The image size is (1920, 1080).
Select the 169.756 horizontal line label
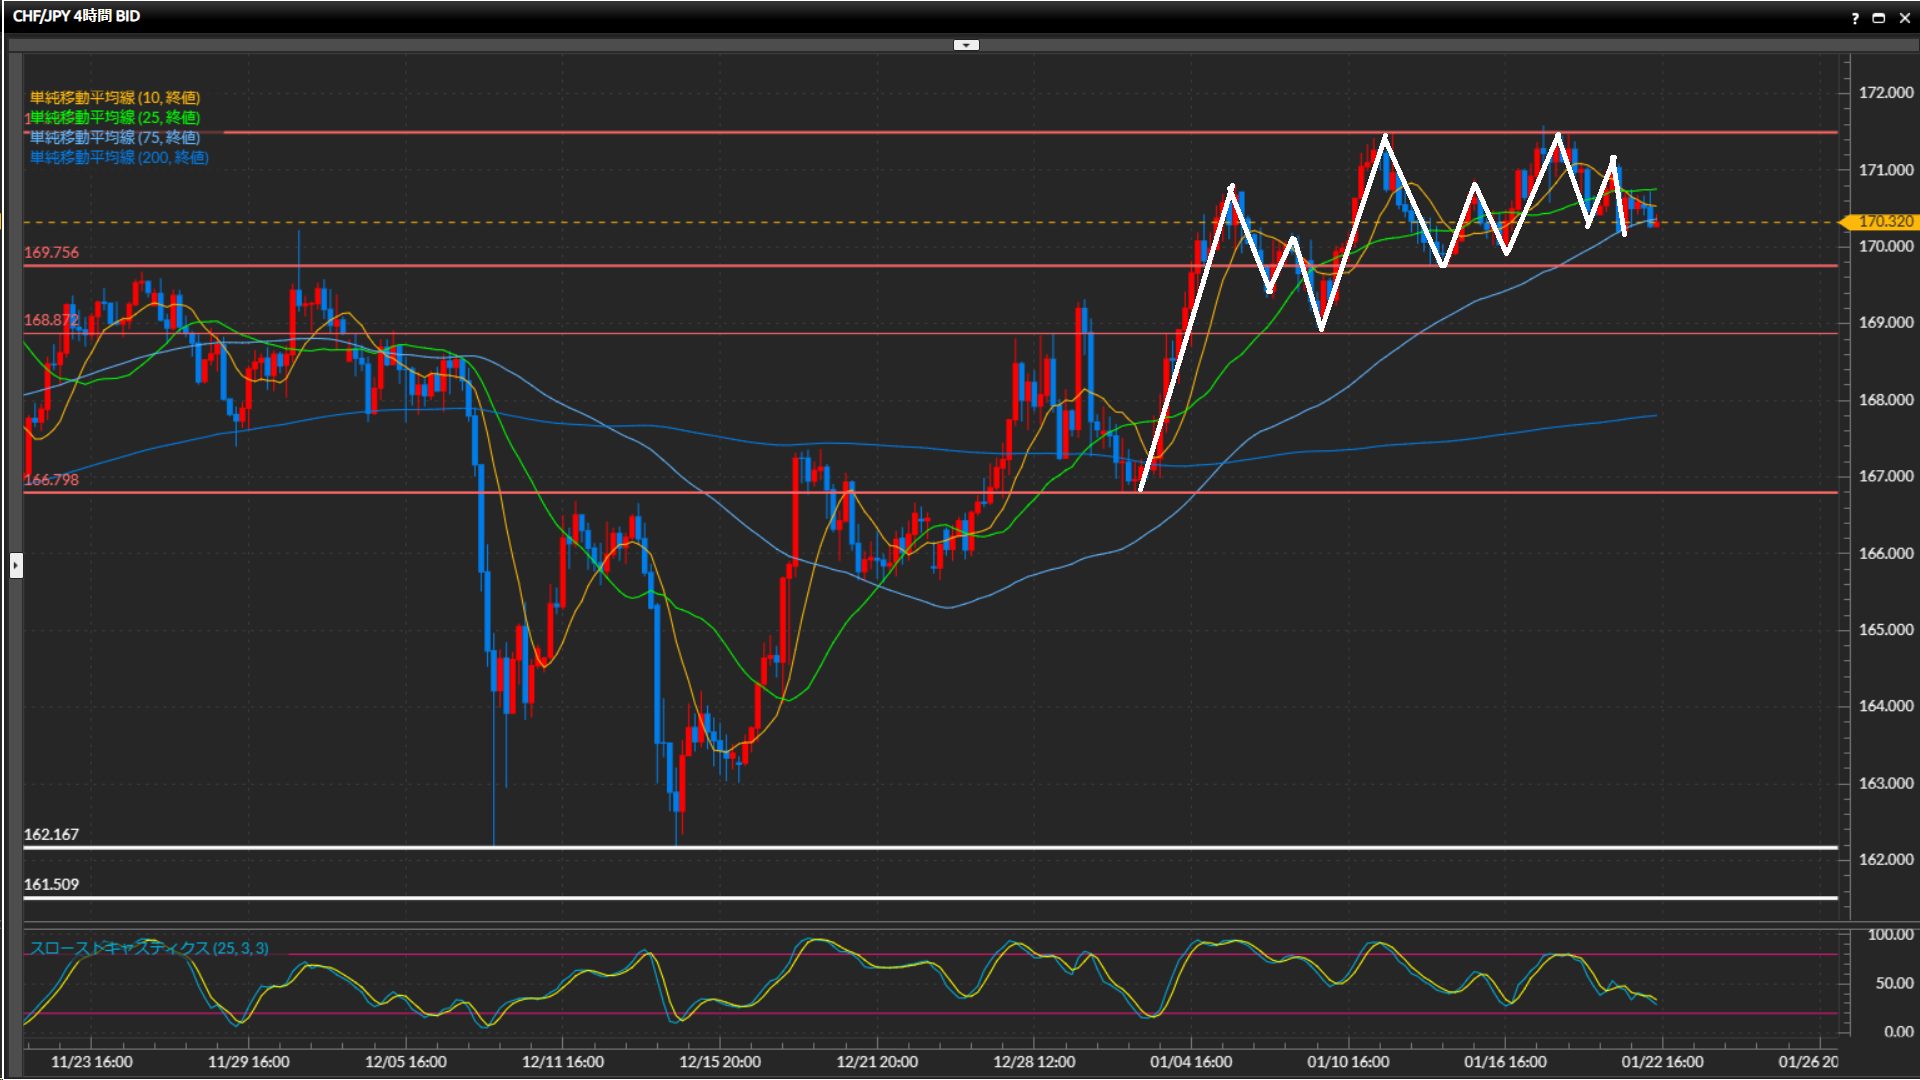51,252
